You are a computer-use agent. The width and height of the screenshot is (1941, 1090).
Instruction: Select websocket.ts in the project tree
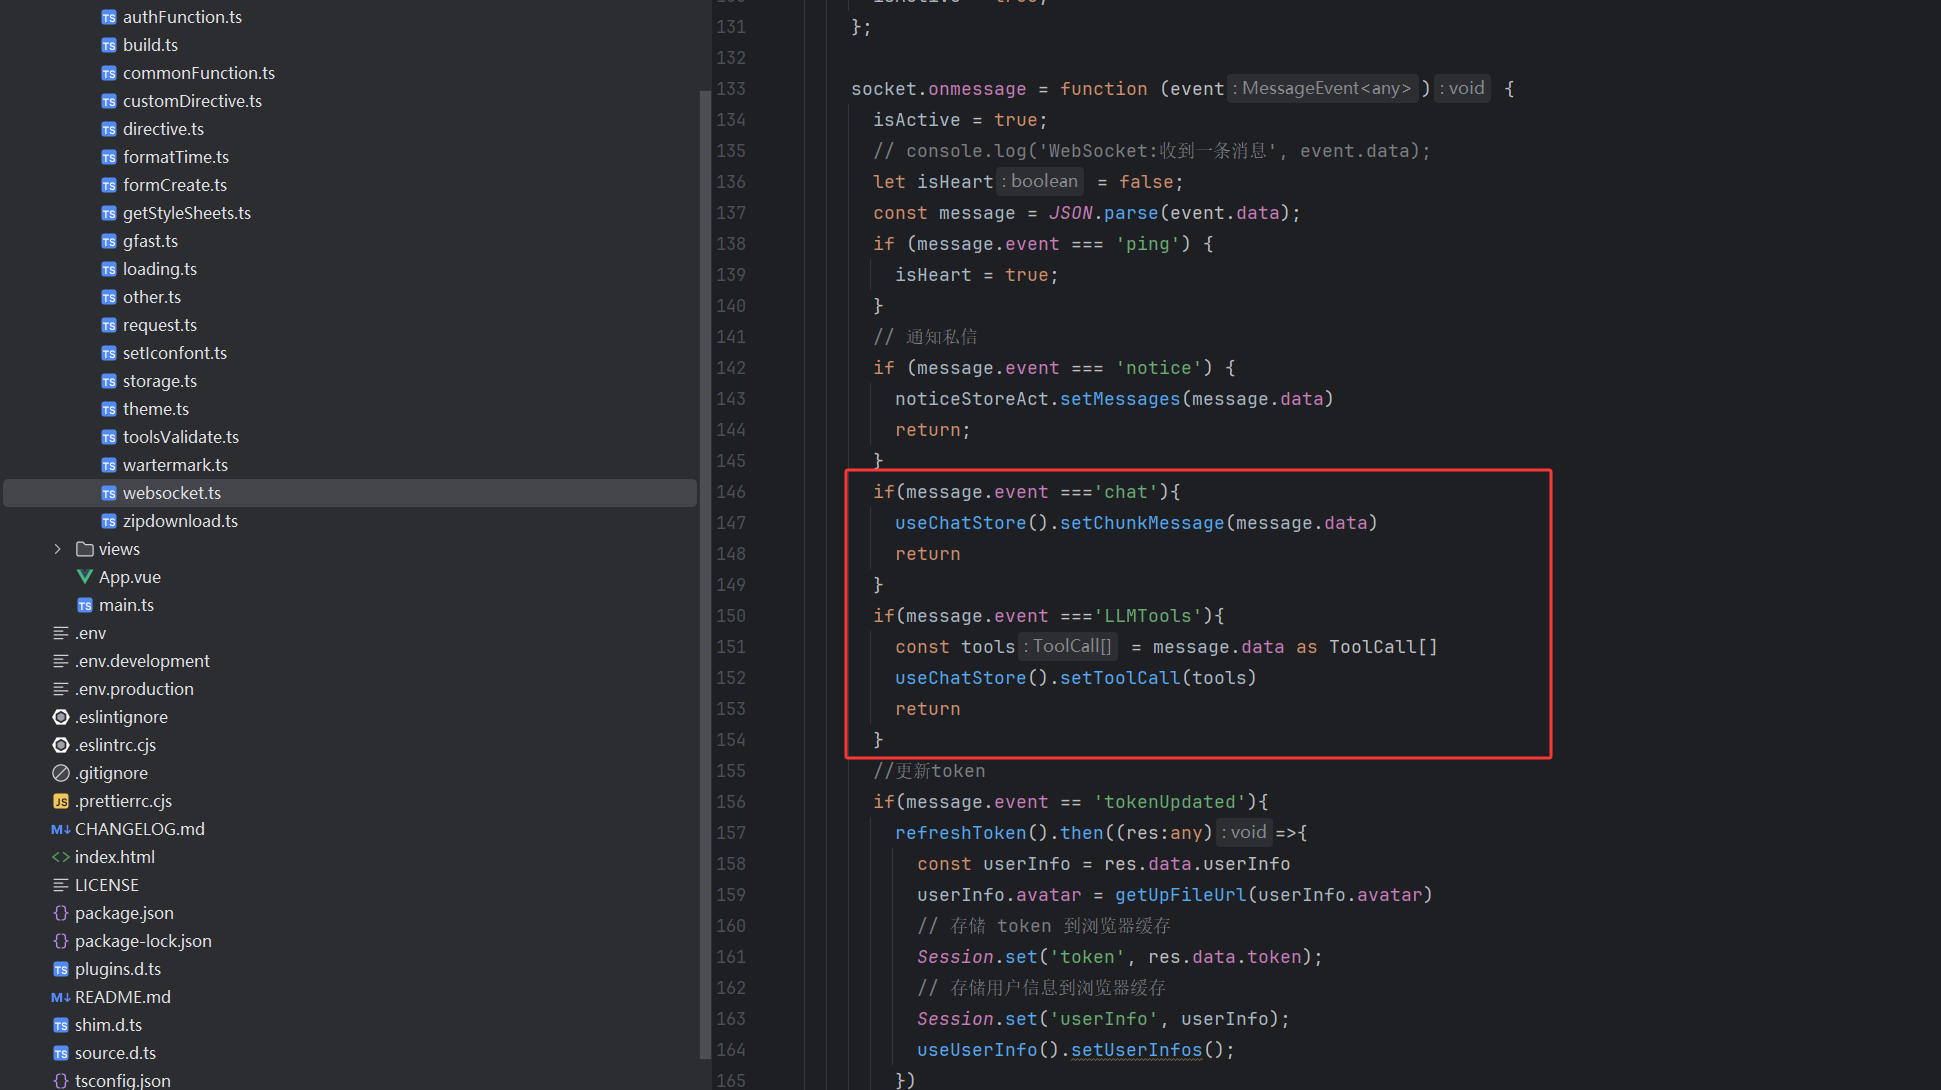[171, 493]
